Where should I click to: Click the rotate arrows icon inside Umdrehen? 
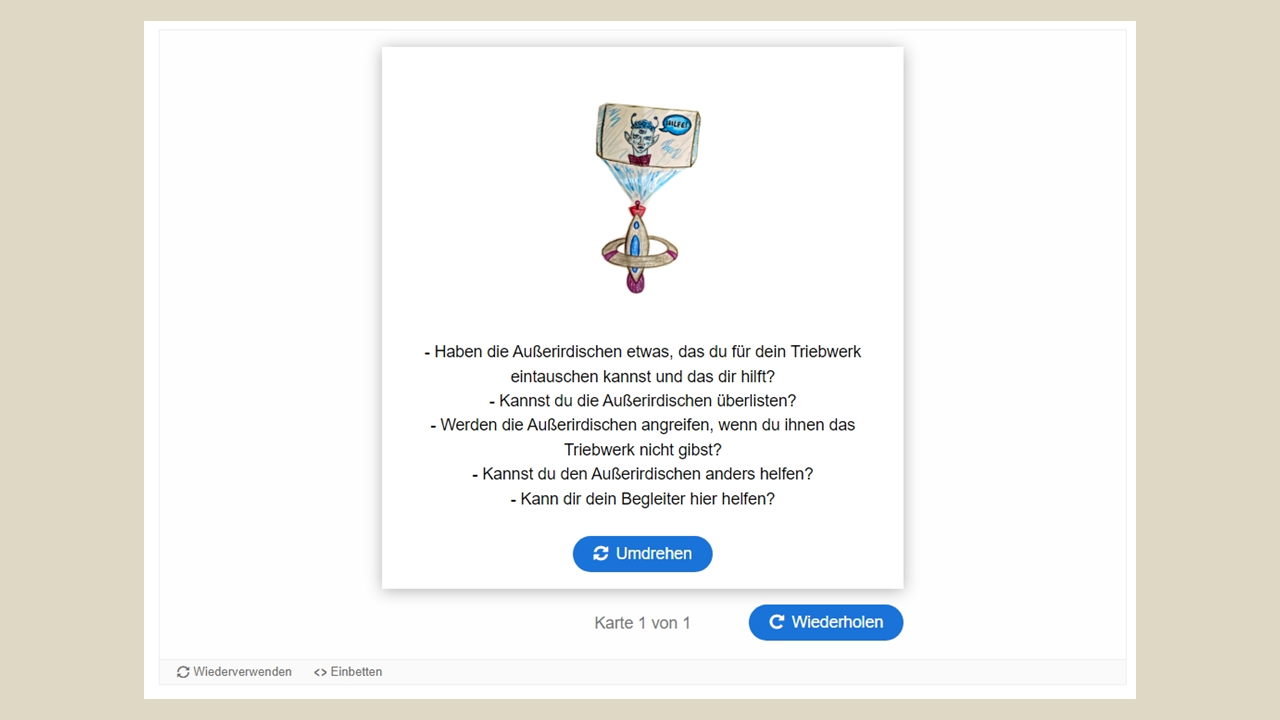pos(601,554)
